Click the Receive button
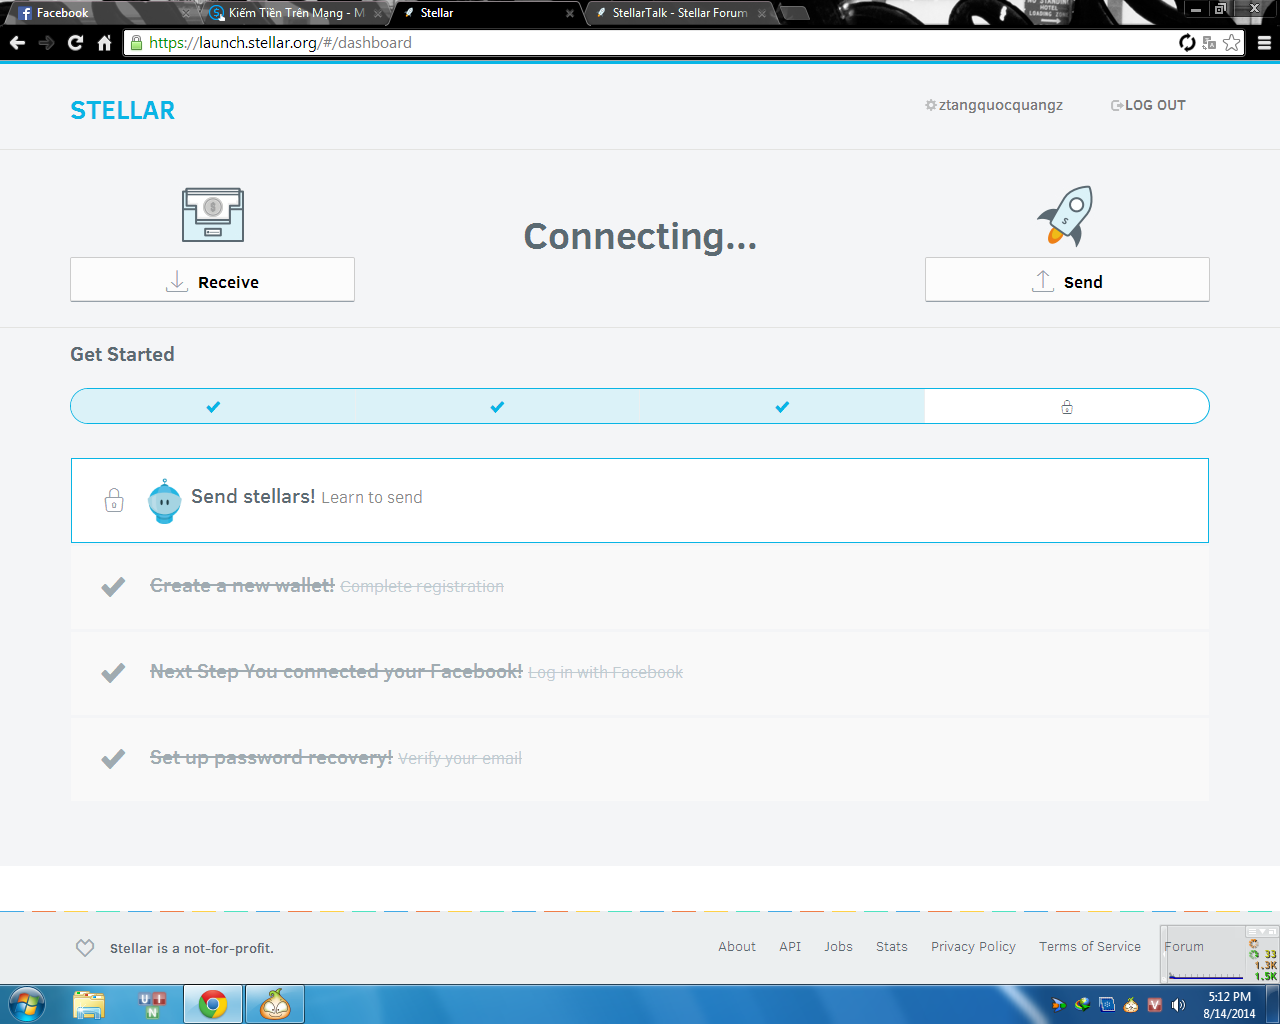Viewport: 1280px width, 1024px height. (212, 280)
